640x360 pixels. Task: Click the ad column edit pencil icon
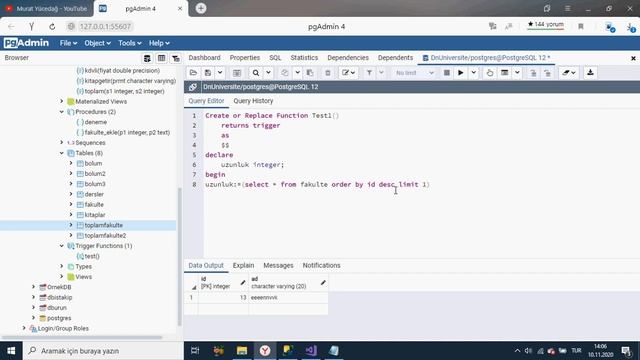[323, 282]
